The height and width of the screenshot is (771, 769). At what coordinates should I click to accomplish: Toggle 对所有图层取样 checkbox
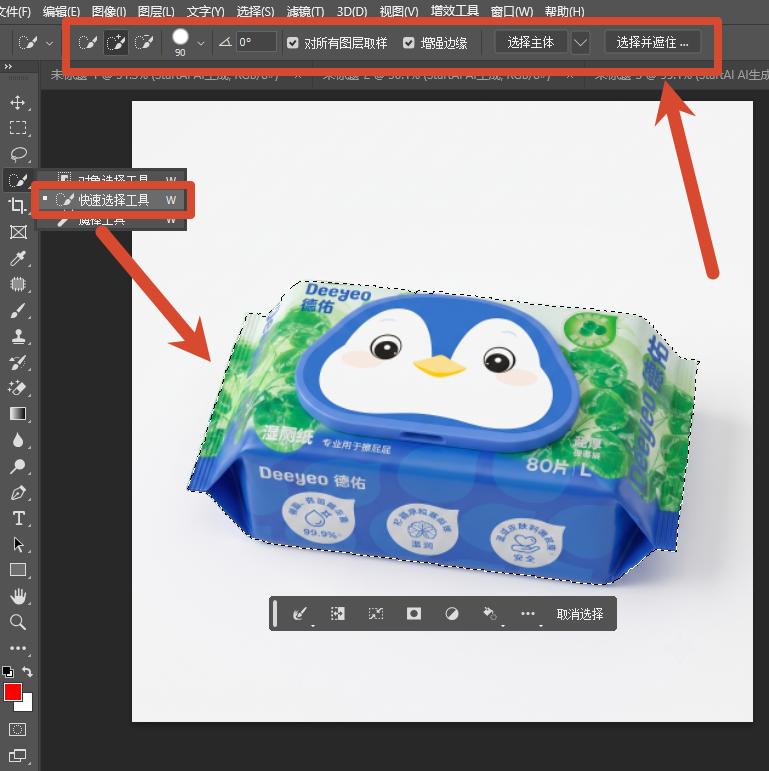pos(293,43)
